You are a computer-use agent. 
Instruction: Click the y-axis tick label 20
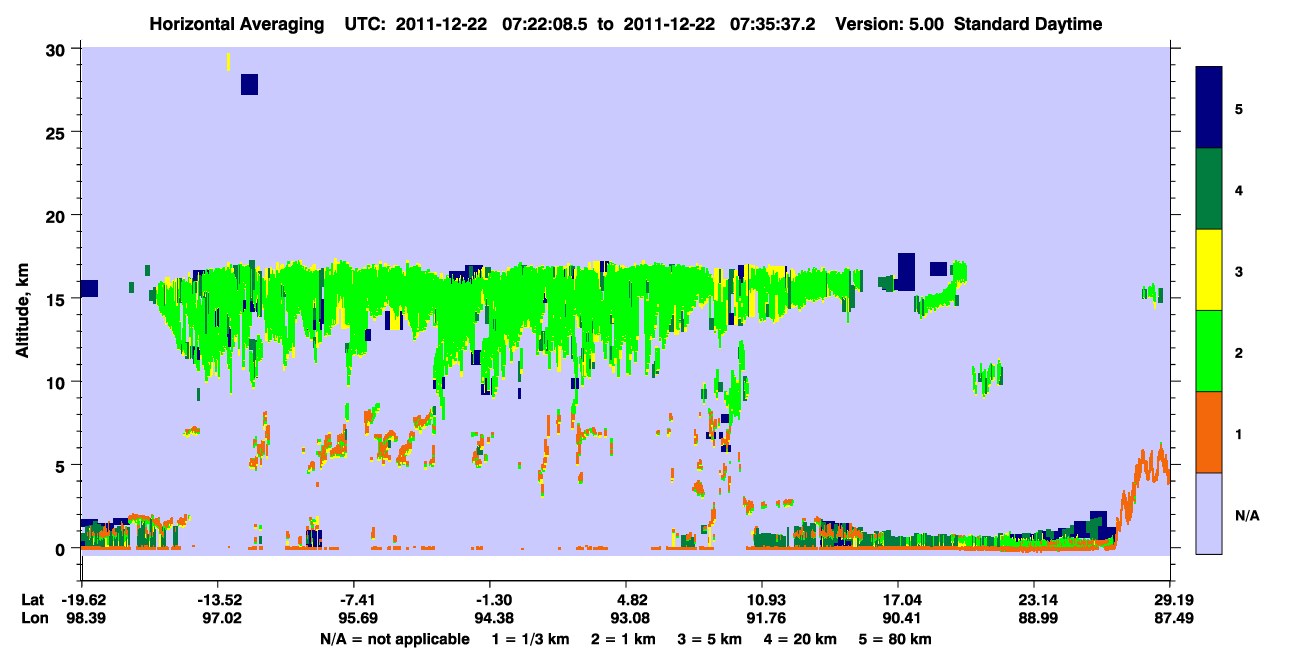pyautogui.click(x=57, y=216)
